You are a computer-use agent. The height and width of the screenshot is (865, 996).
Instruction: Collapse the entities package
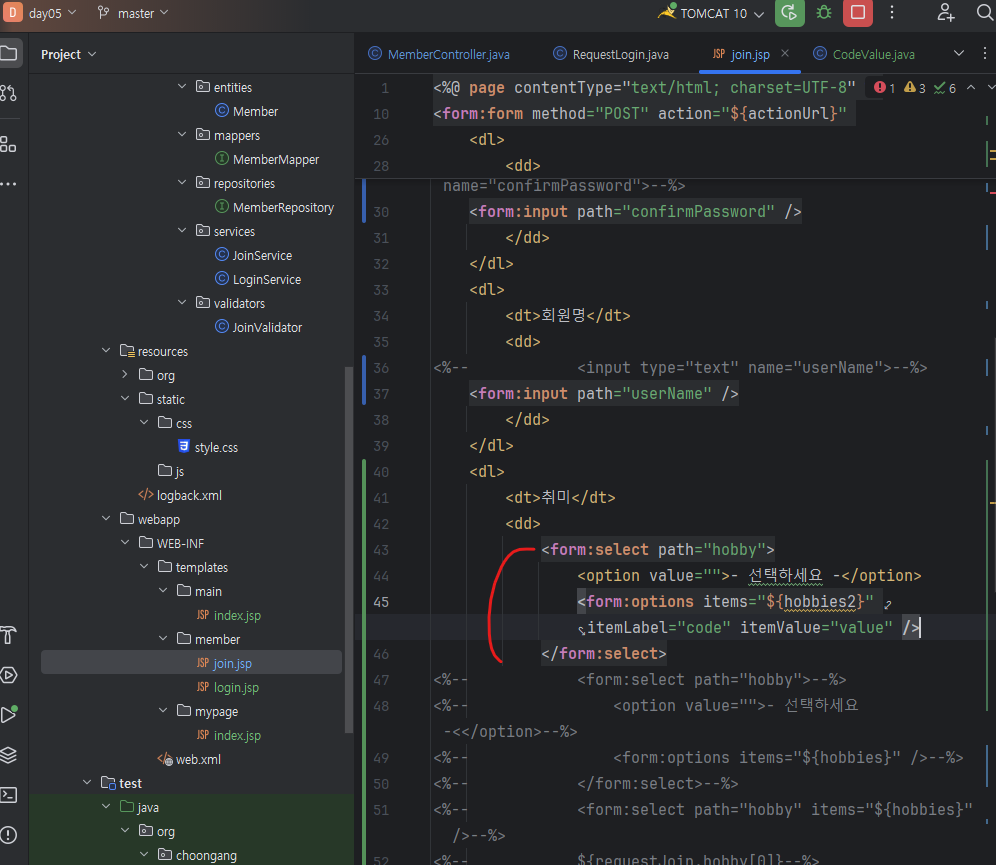tap(182, 86)
